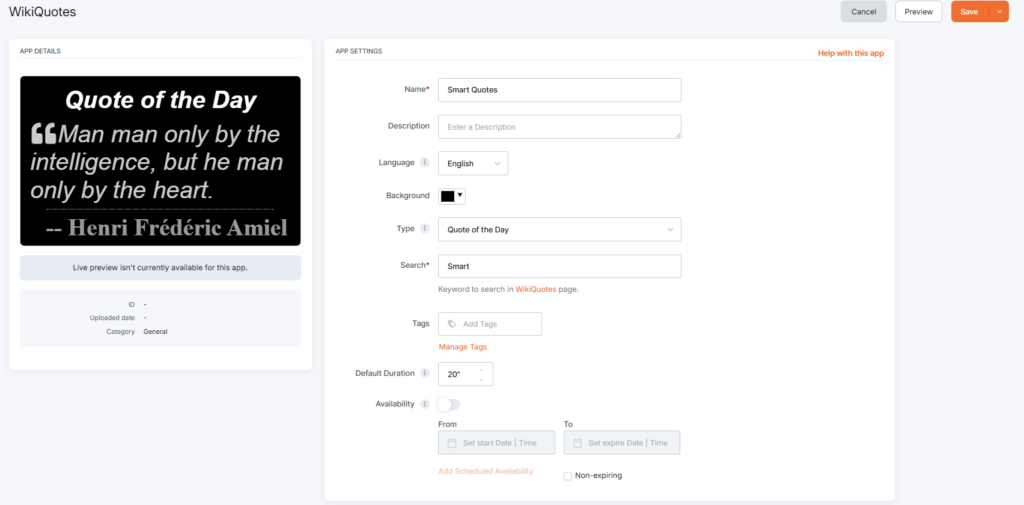Click the Cancel button
Image resolution: width=1024 pixels, height=505 pixels.
(863, 12)
